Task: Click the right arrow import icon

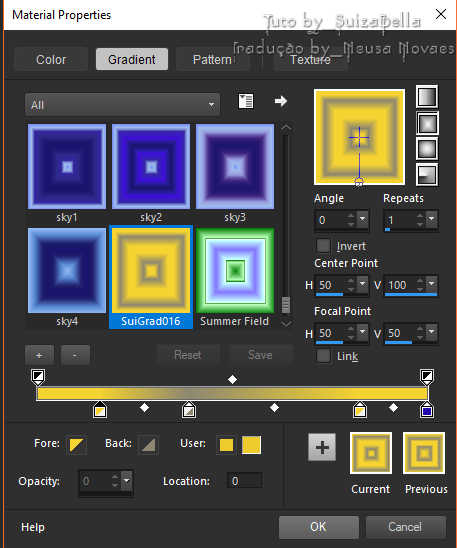Action: 281,101
